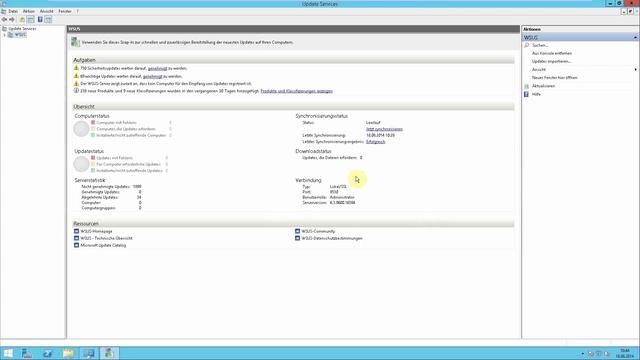Screen dimensions: 640x360
Task: Click the green Aktualisieren icon
Action: 527,86
